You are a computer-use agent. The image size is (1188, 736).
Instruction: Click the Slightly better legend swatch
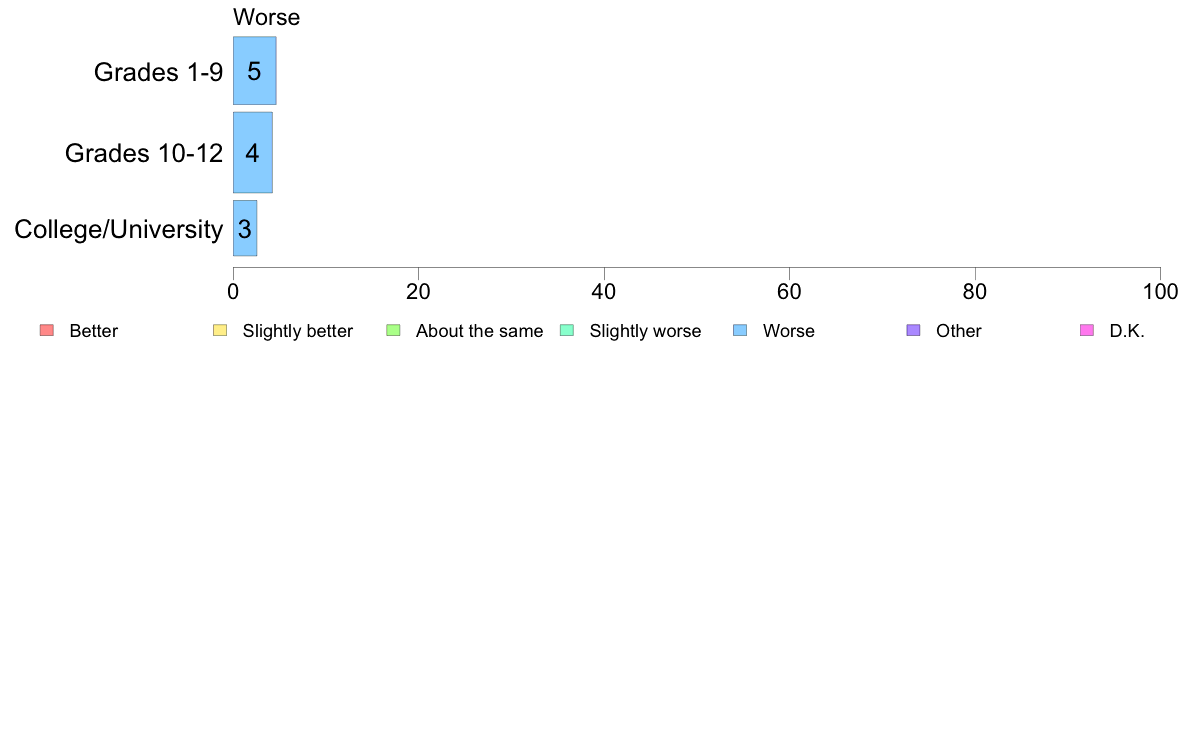pos(220,330)
